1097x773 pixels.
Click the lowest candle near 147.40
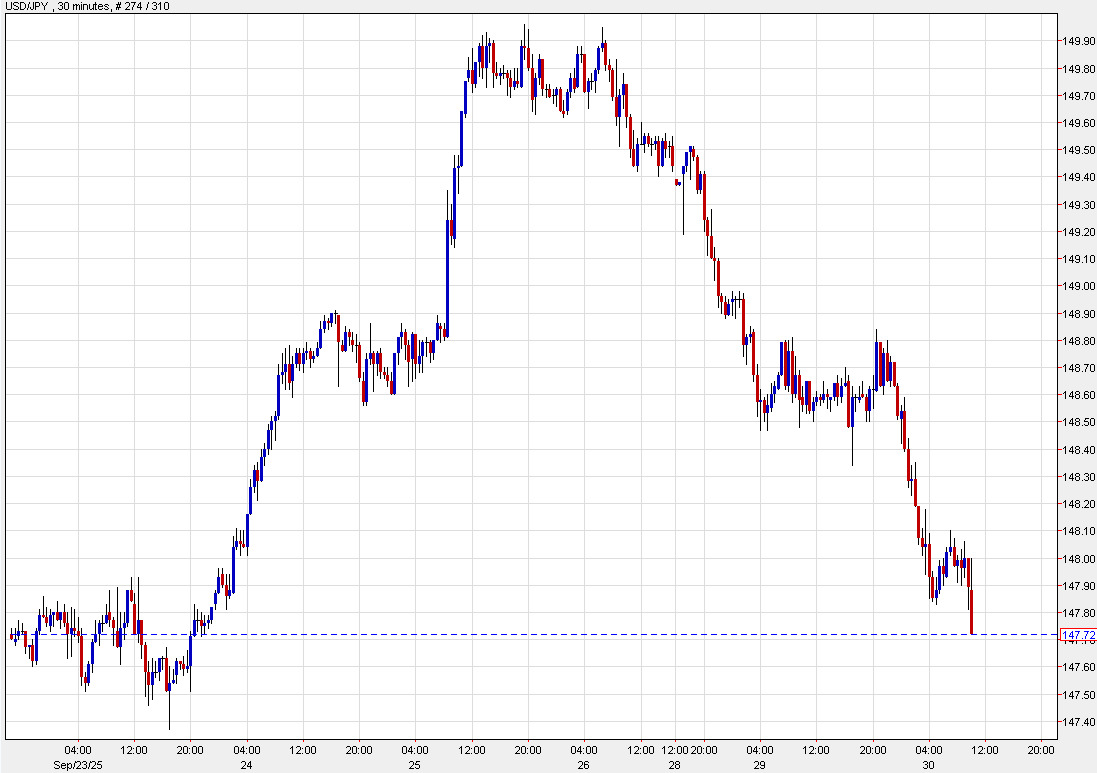pyautogui.click(x=168, y=700)
